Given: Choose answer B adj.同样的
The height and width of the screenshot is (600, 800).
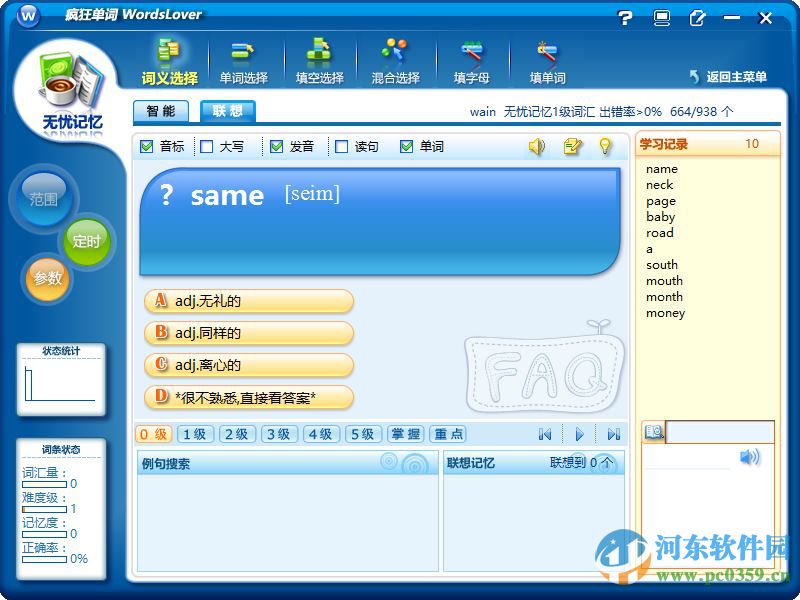Looking at the screenshot, I should point(248,334).
